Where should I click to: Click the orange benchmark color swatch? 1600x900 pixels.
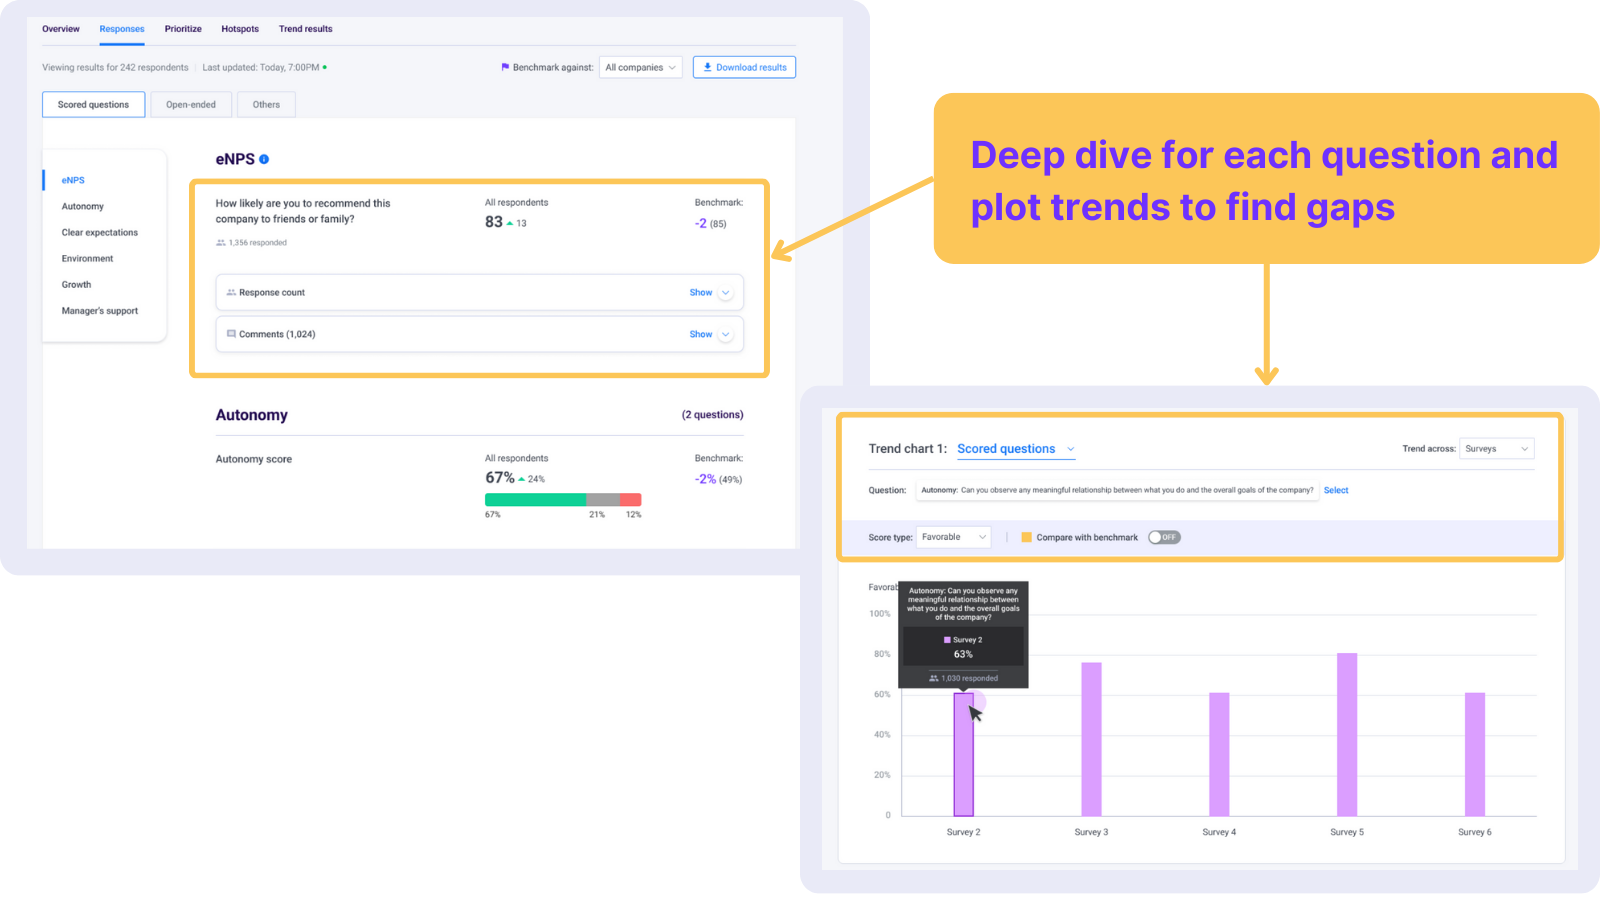point(1026,537)
